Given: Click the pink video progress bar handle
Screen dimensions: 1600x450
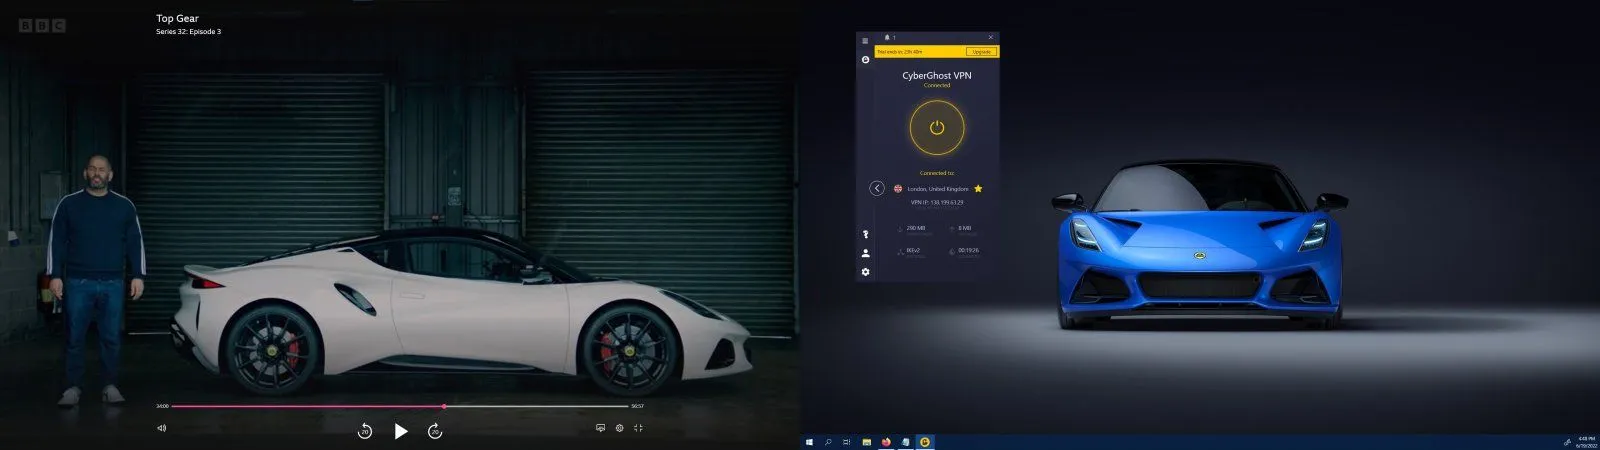Looking at the screenshot, I should coord(444,406).
